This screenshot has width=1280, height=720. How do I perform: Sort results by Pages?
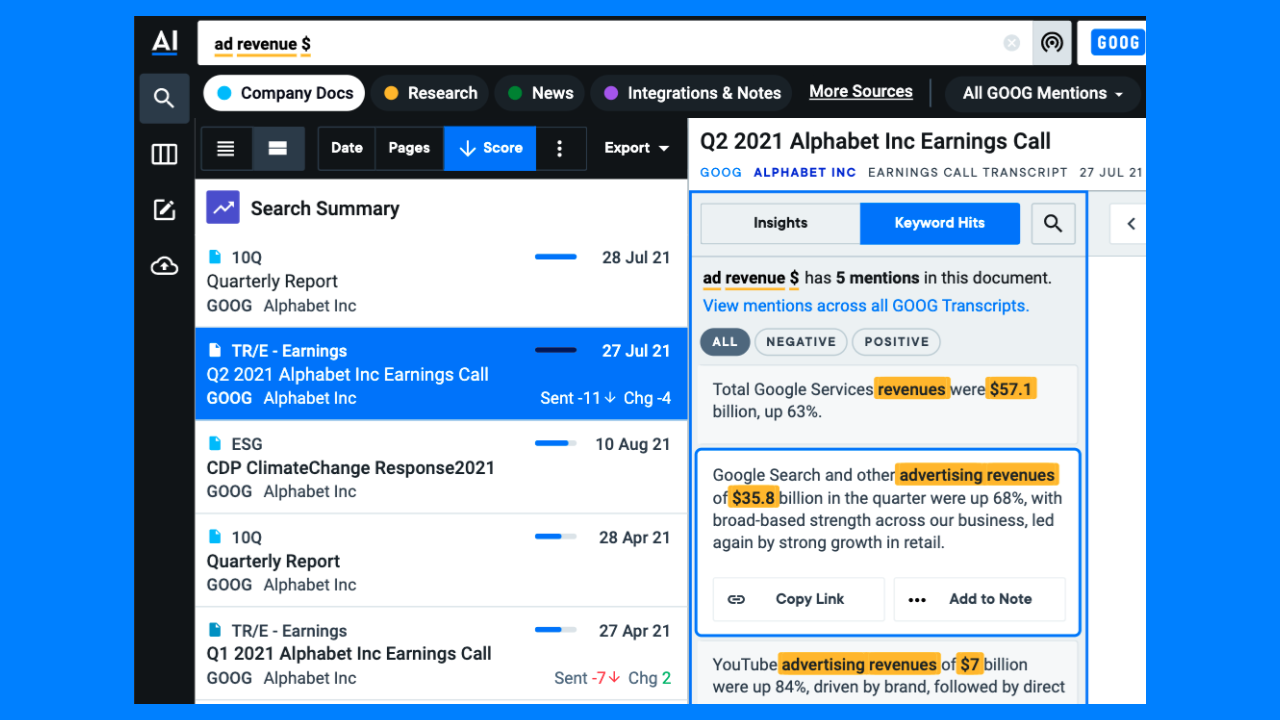(x=409, y=148)
